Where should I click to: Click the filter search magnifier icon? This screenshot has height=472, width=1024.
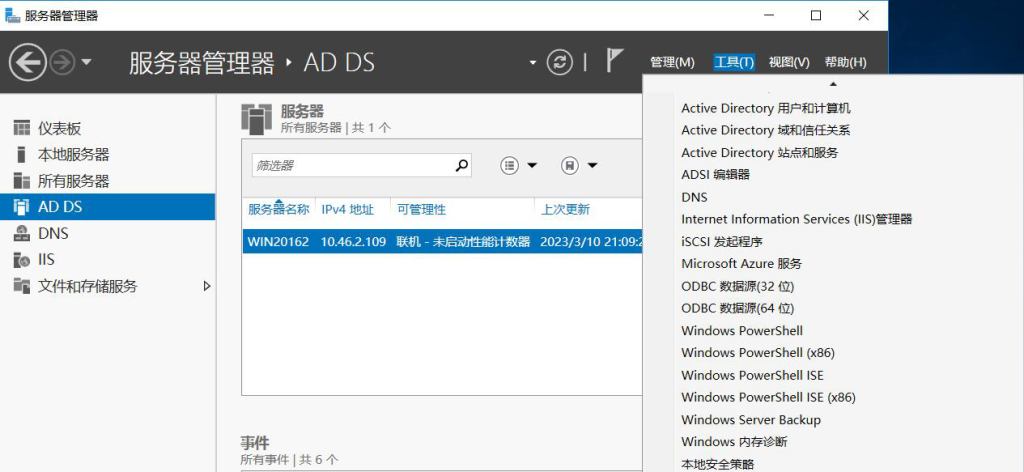click(x=462, y=165)
